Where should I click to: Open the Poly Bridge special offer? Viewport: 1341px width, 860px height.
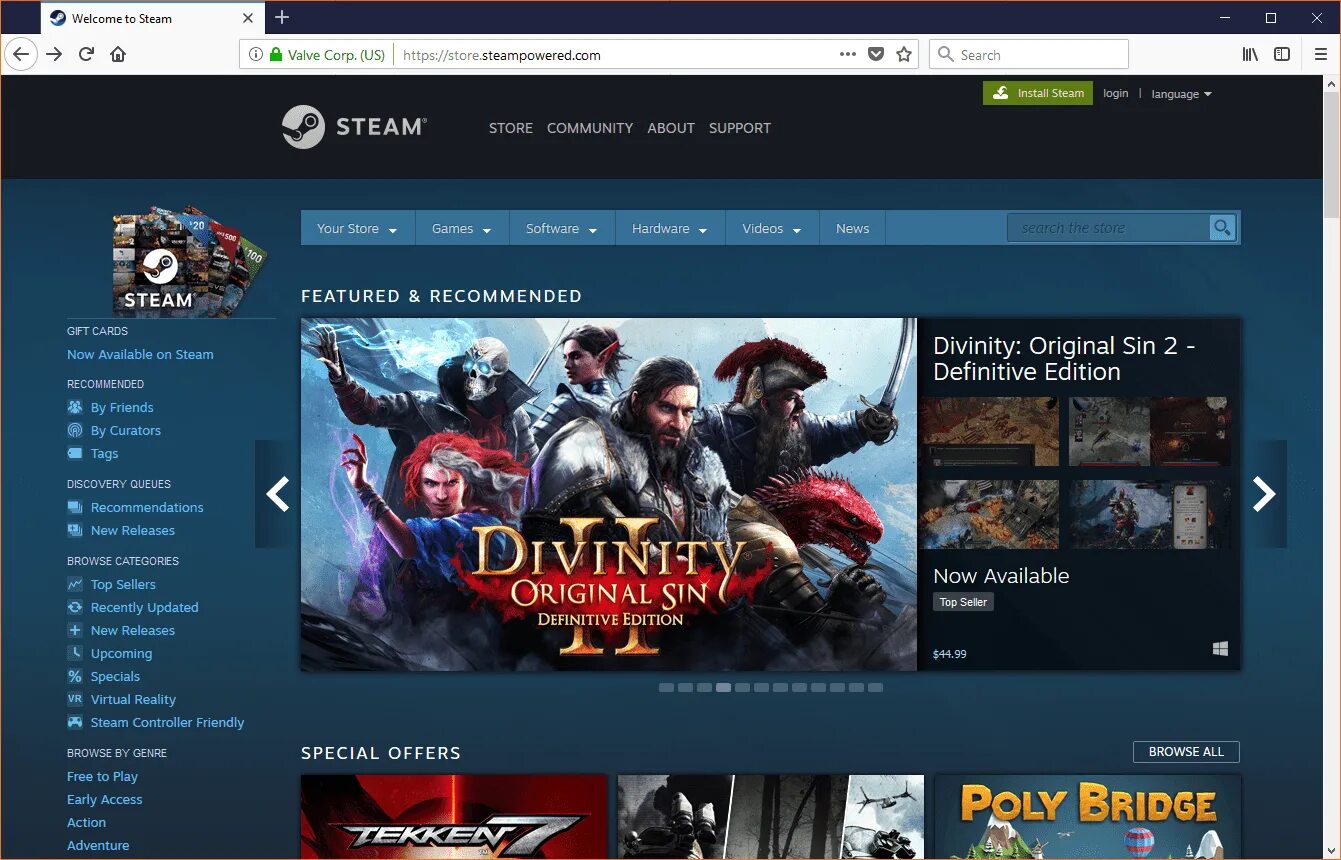coord(1088,816)
